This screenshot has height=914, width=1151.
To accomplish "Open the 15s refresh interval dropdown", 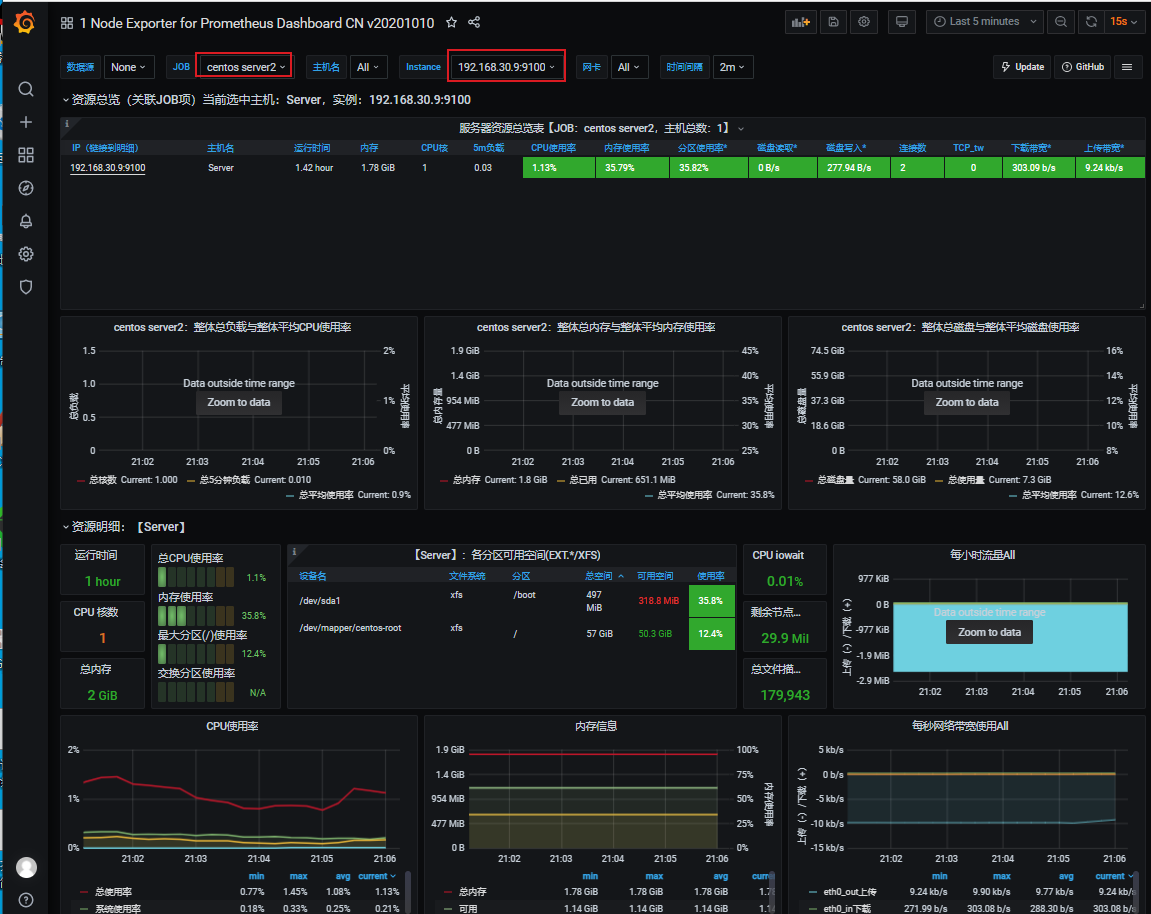I will click(1123, 22).
